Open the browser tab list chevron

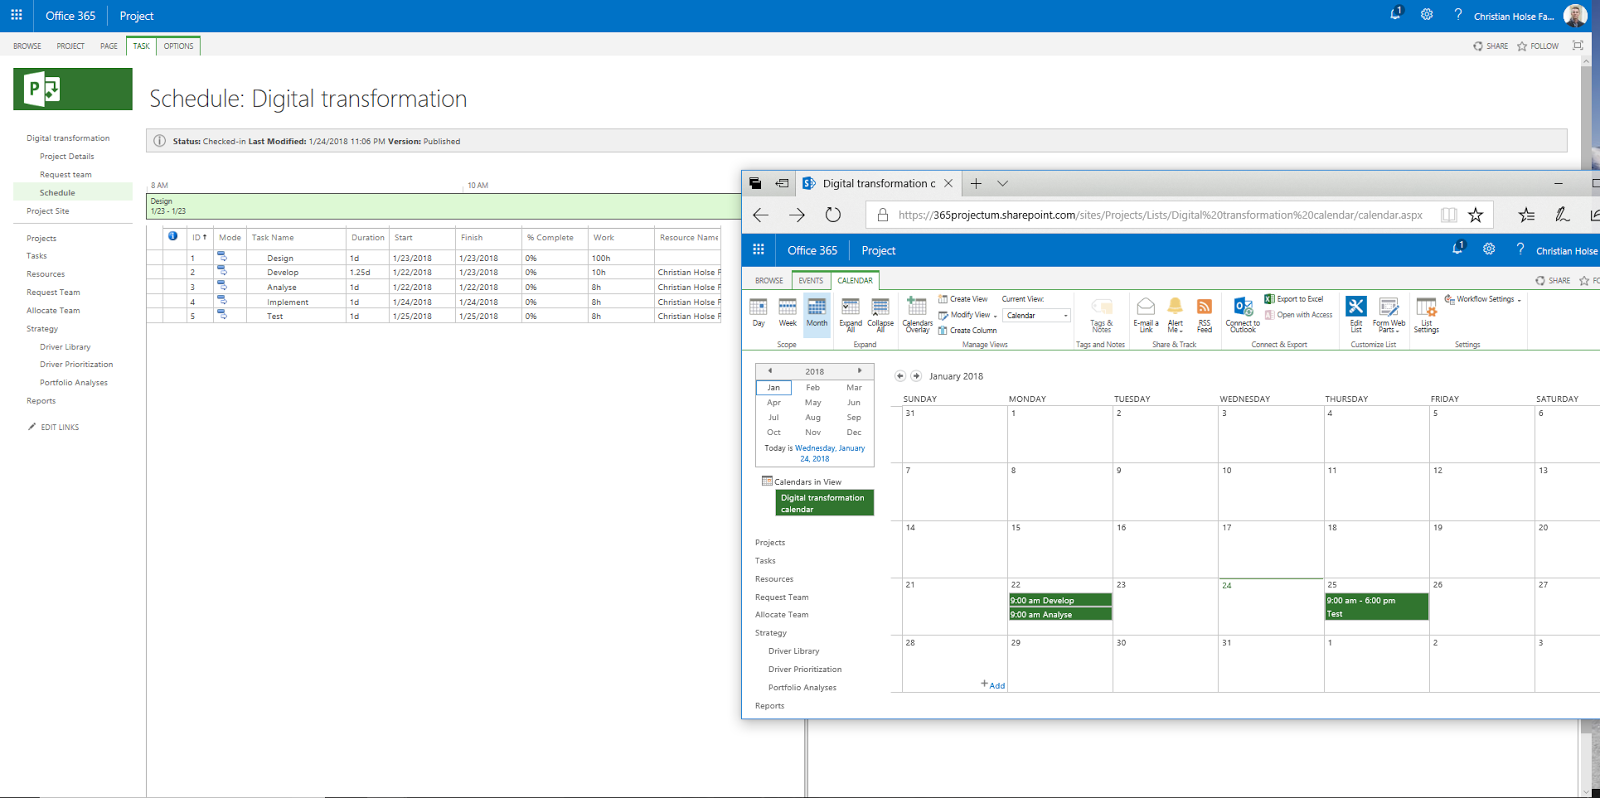[x=1002, y=183]
